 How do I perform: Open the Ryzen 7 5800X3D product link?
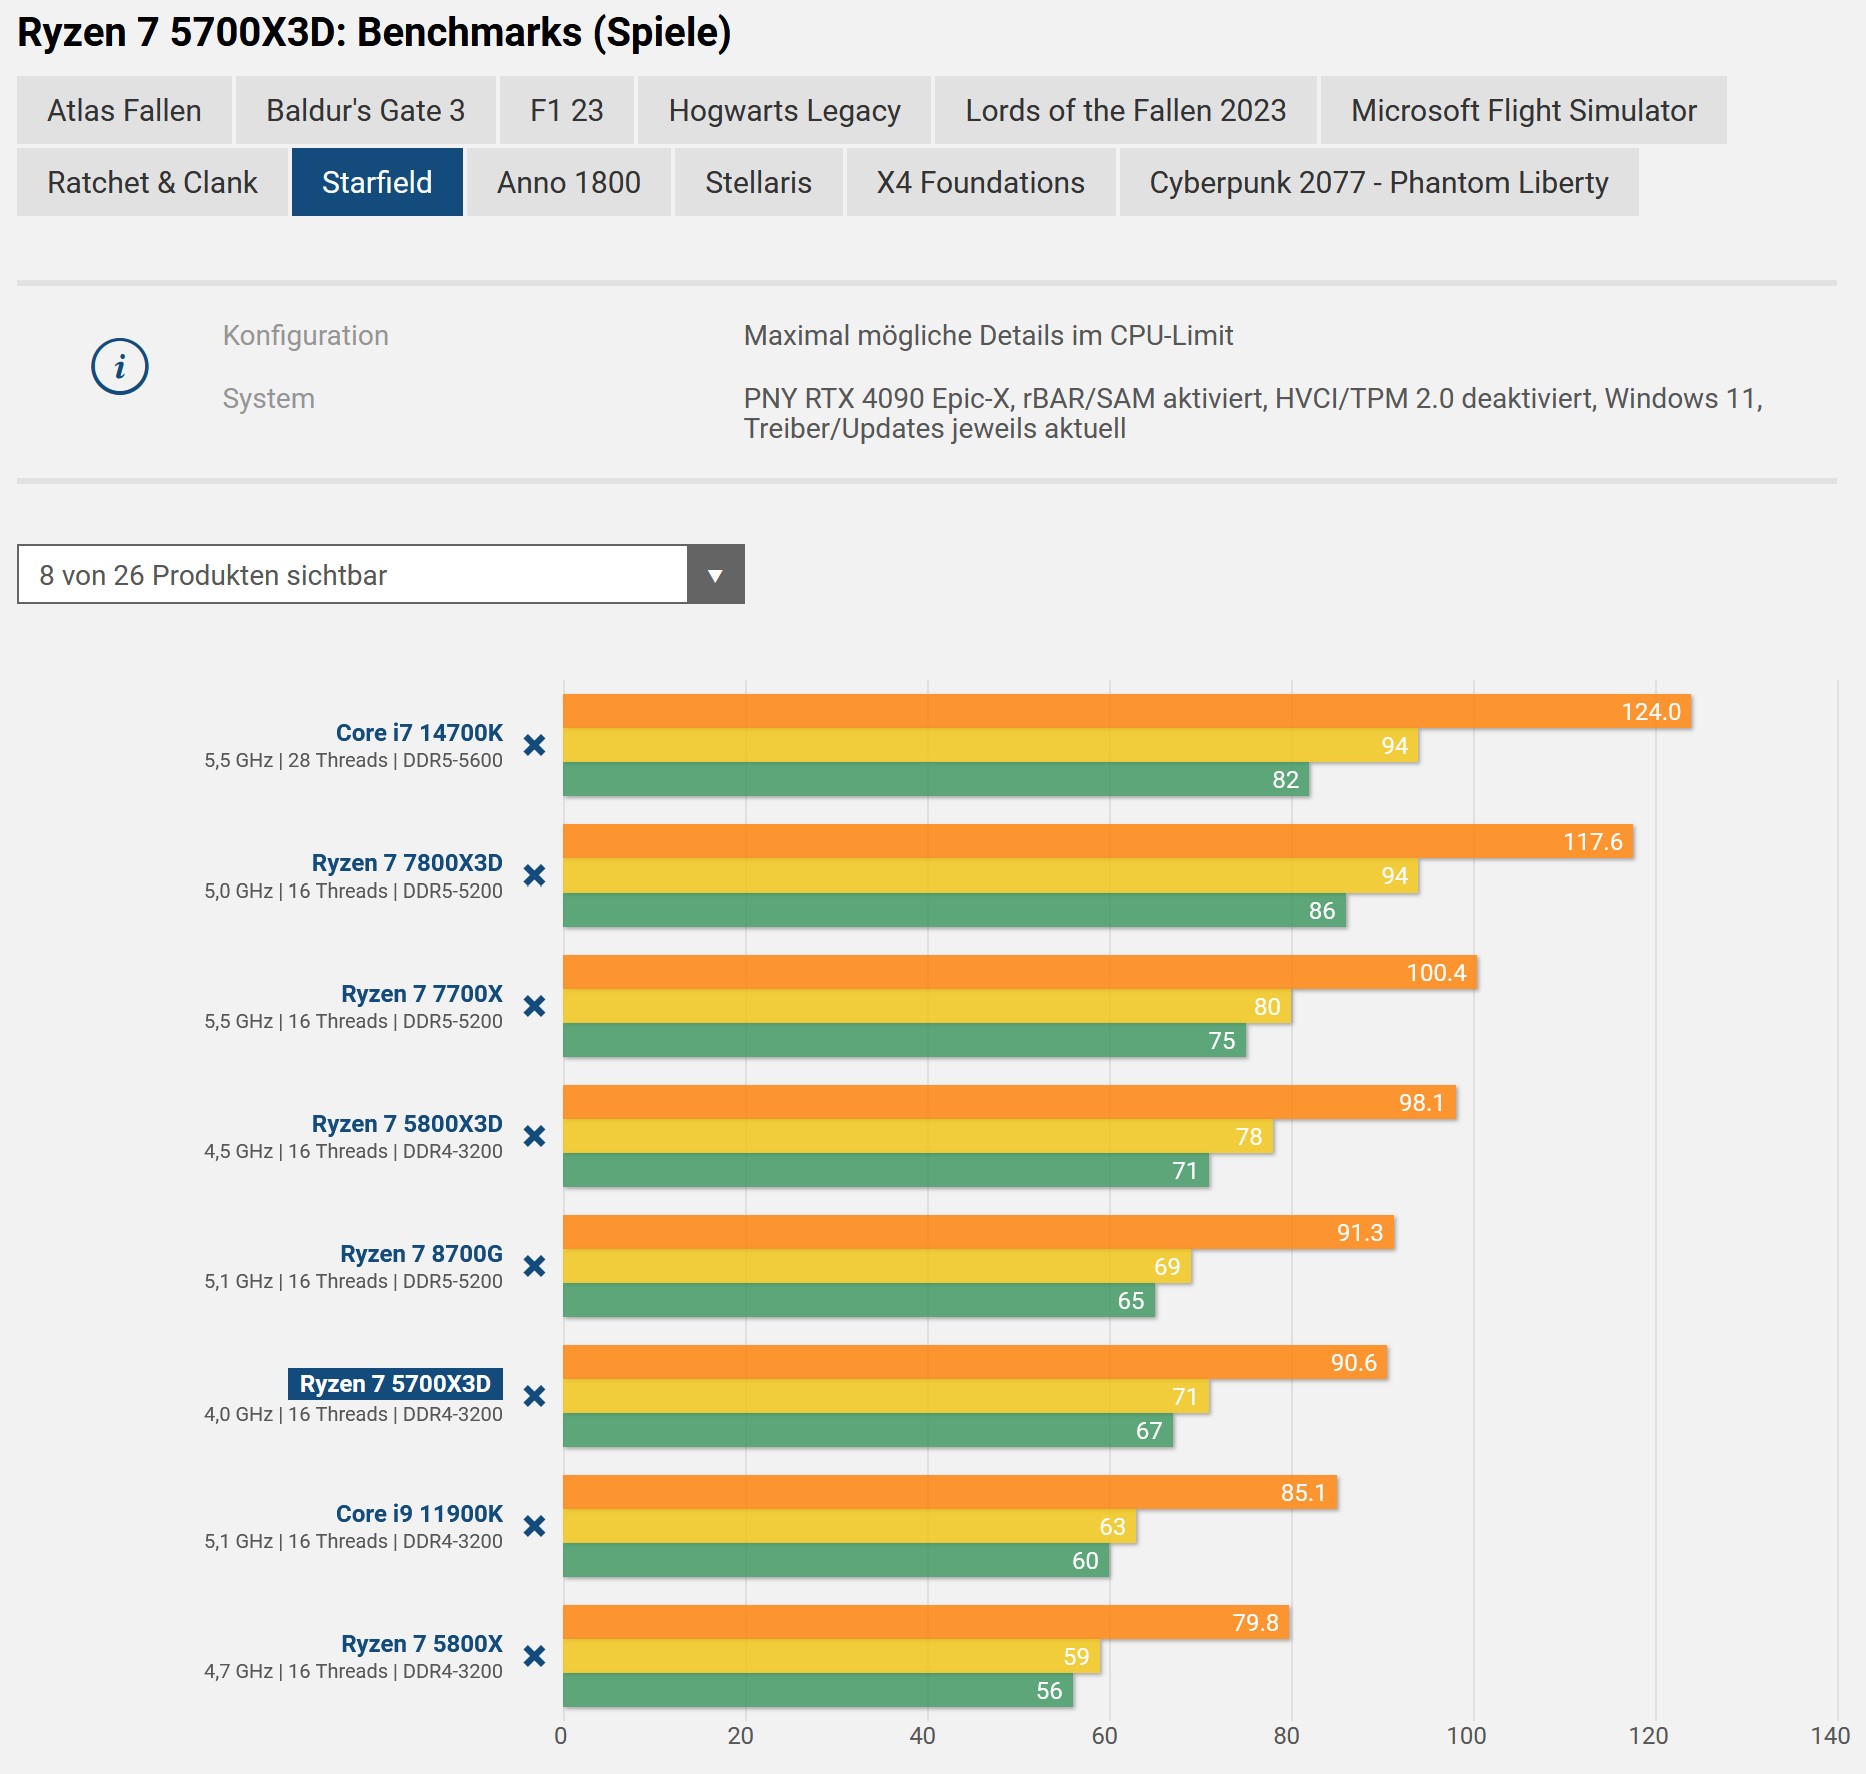coord(407,1124)
